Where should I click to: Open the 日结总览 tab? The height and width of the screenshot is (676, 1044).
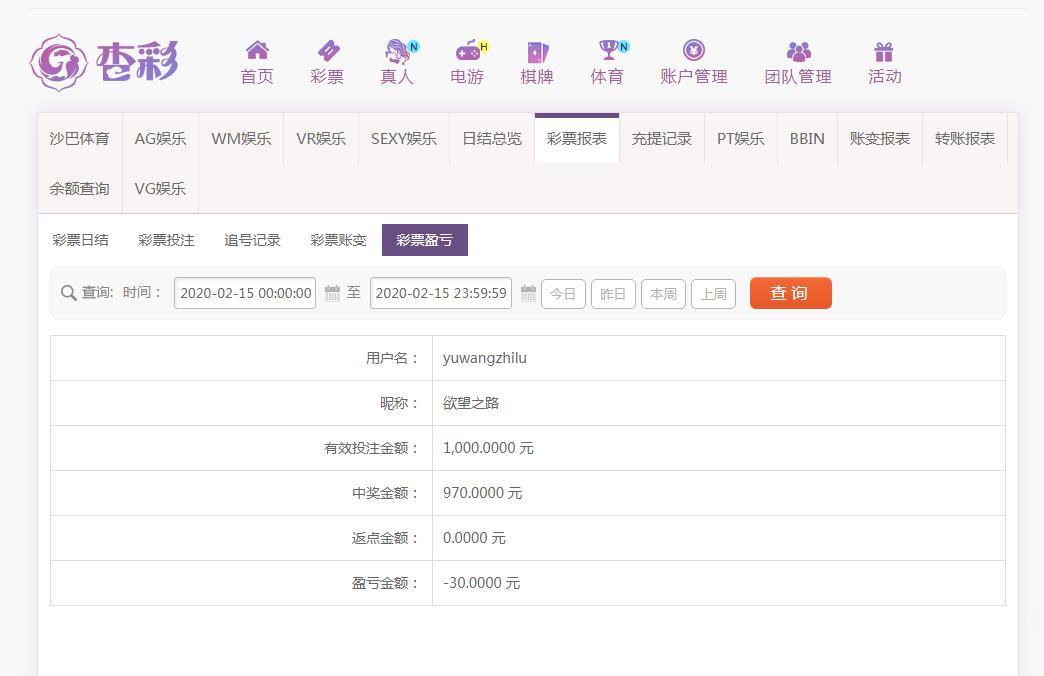[x=491, y=139]
